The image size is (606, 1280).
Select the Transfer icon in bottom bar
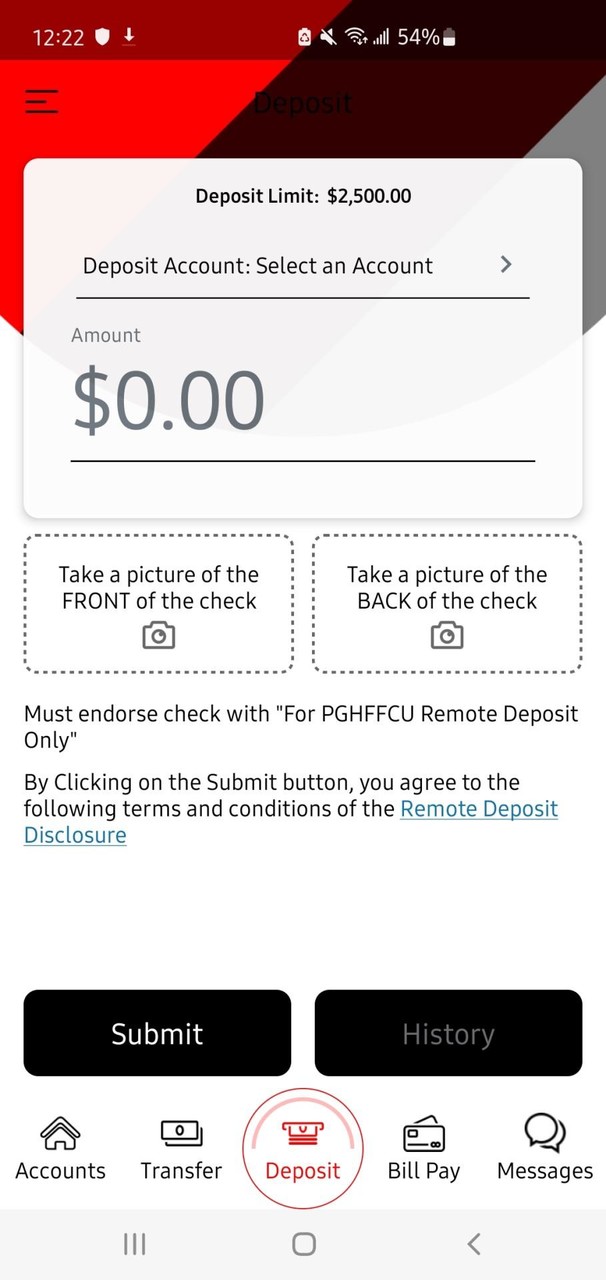pos(181,1148)
